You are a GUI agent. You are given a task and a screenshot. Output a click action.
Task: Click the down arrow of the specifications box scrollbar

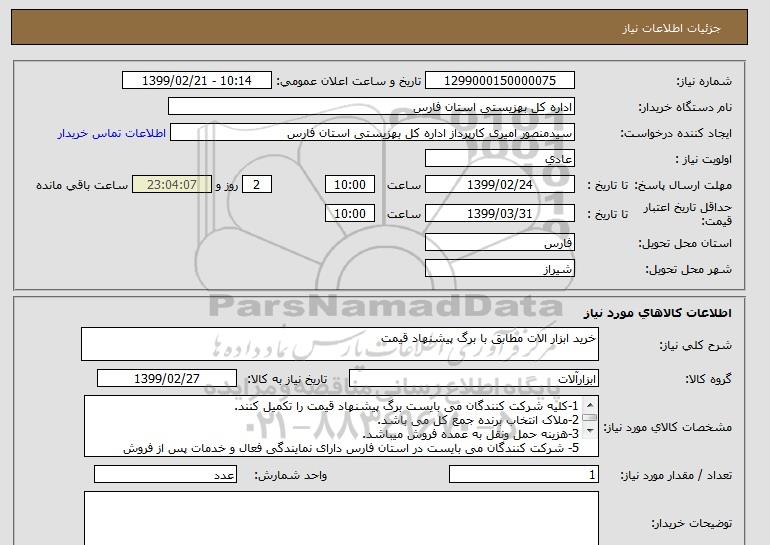click(x=590, y=431)
